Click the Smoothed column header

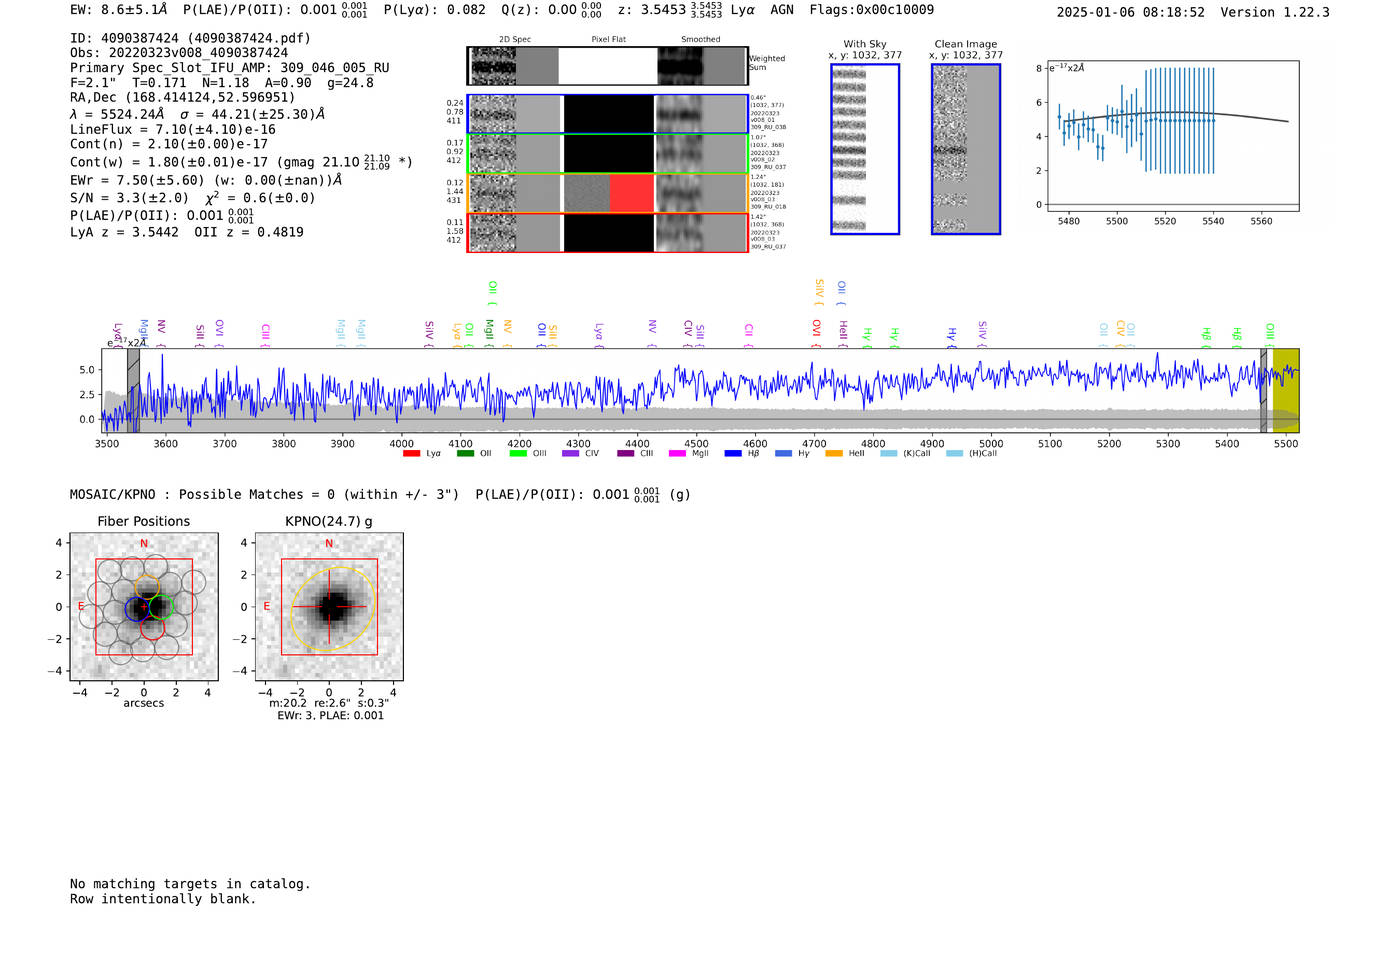pyautogui.click(x=701, y=40)
